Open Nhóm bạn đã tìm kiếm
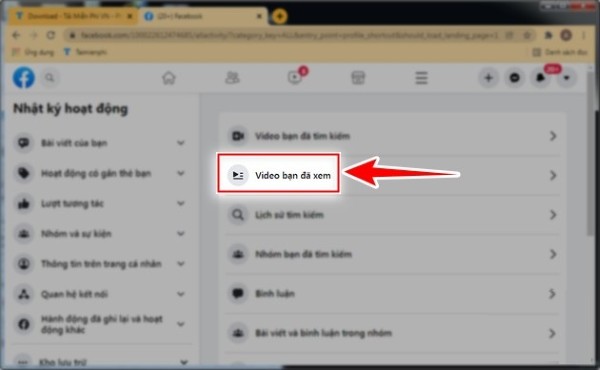The height and width of the screenshot is (370, 600). tap(392, 254)
